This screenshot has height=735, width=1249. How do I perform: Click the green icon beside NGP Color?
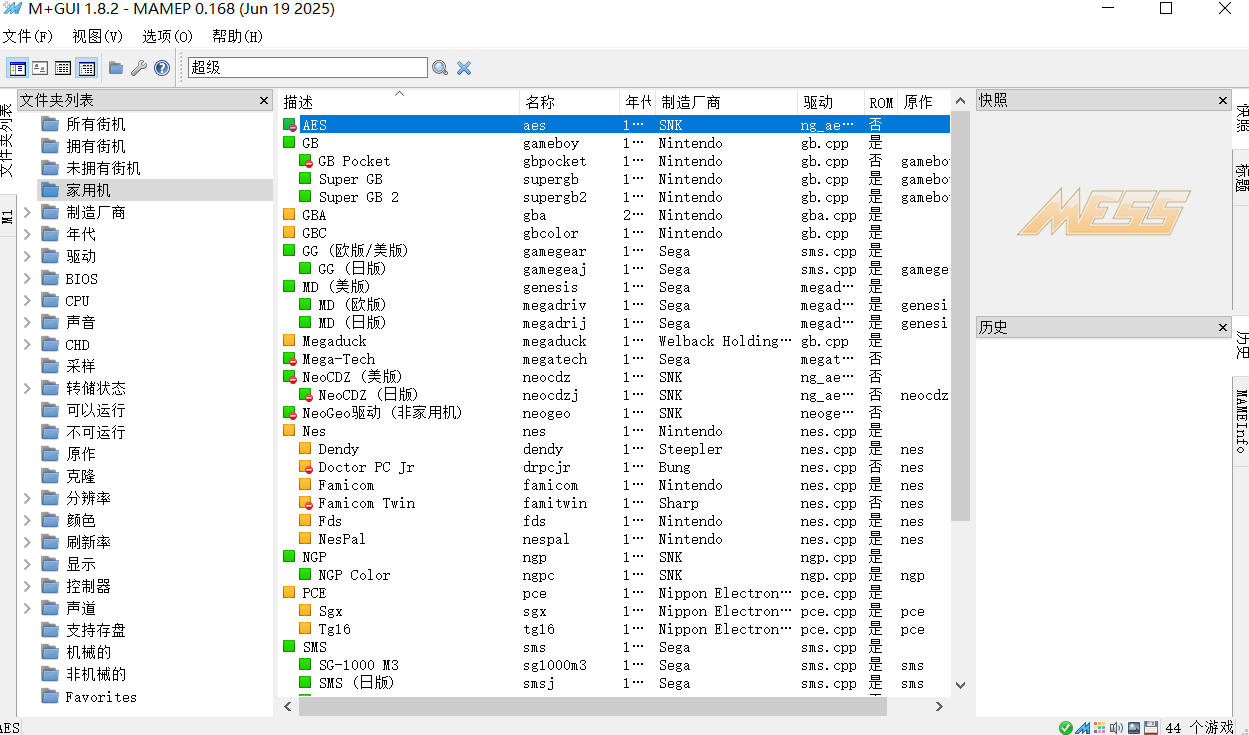[x=306, y=575]
